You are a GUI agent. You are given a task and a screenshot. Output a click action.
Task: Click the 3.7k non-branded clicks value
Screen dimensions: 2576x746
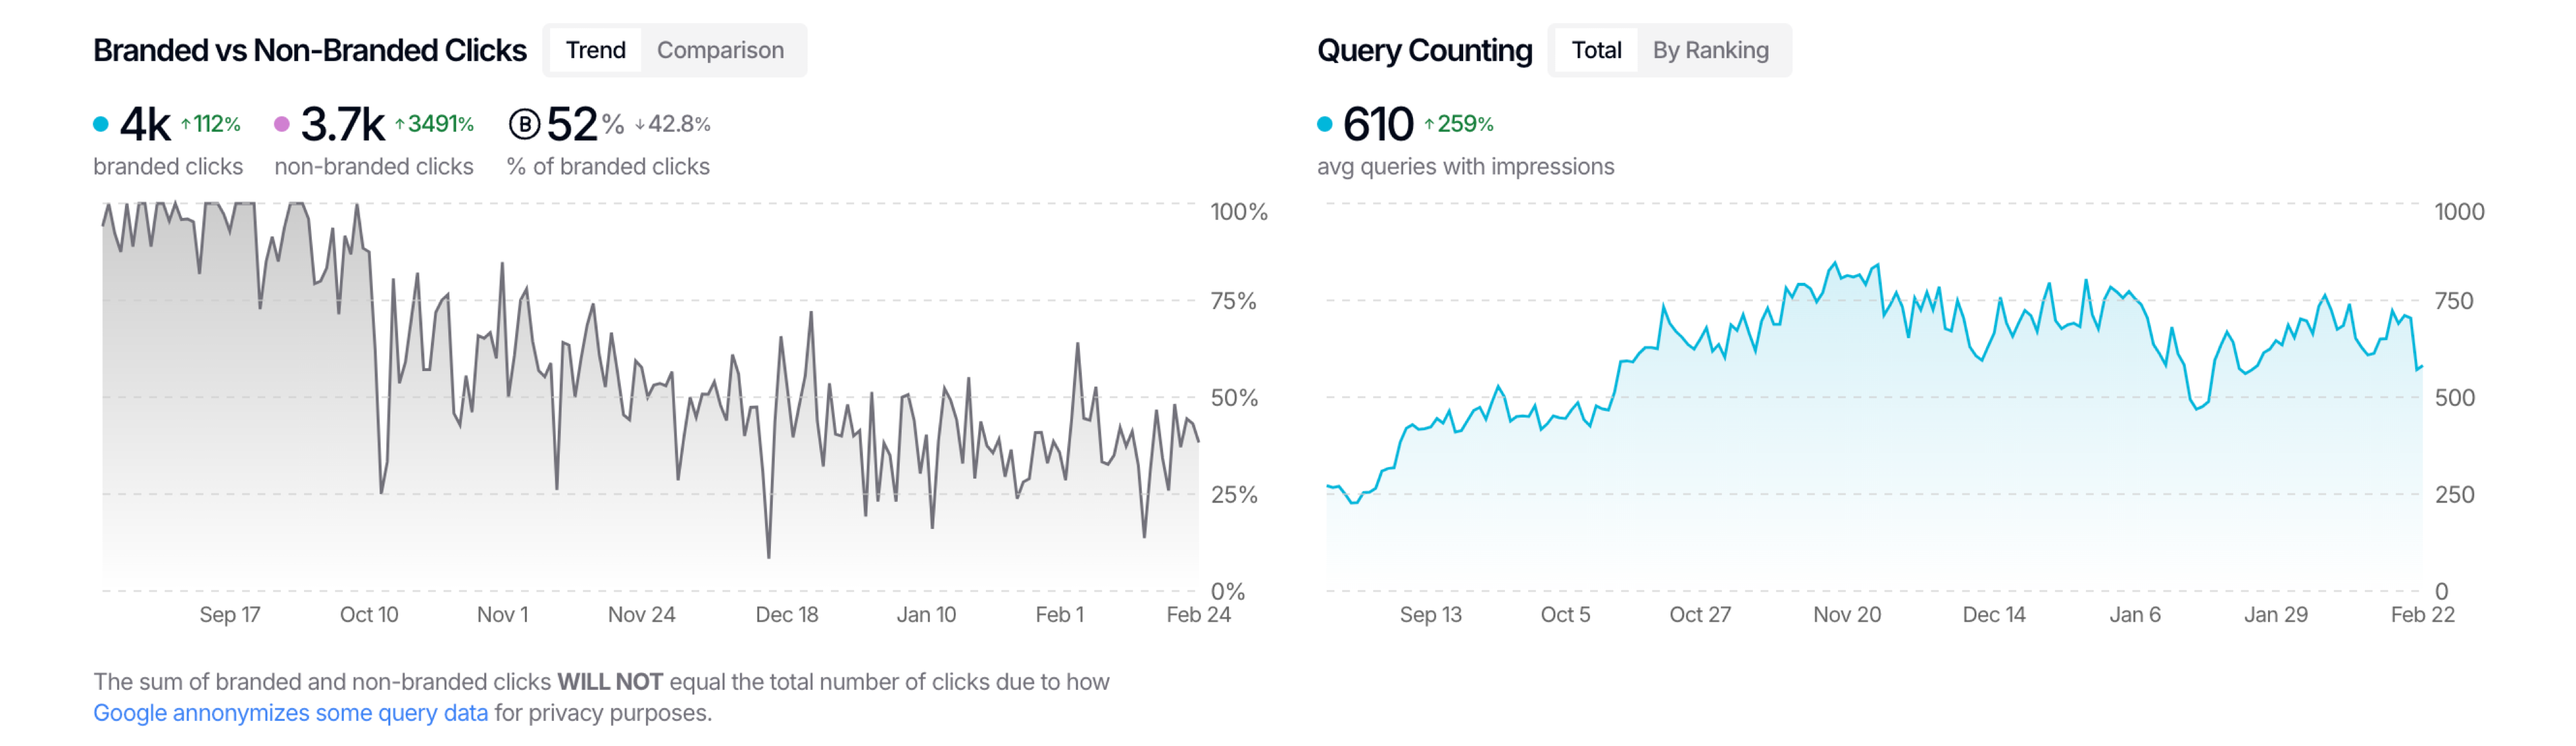tap(342, 125)
